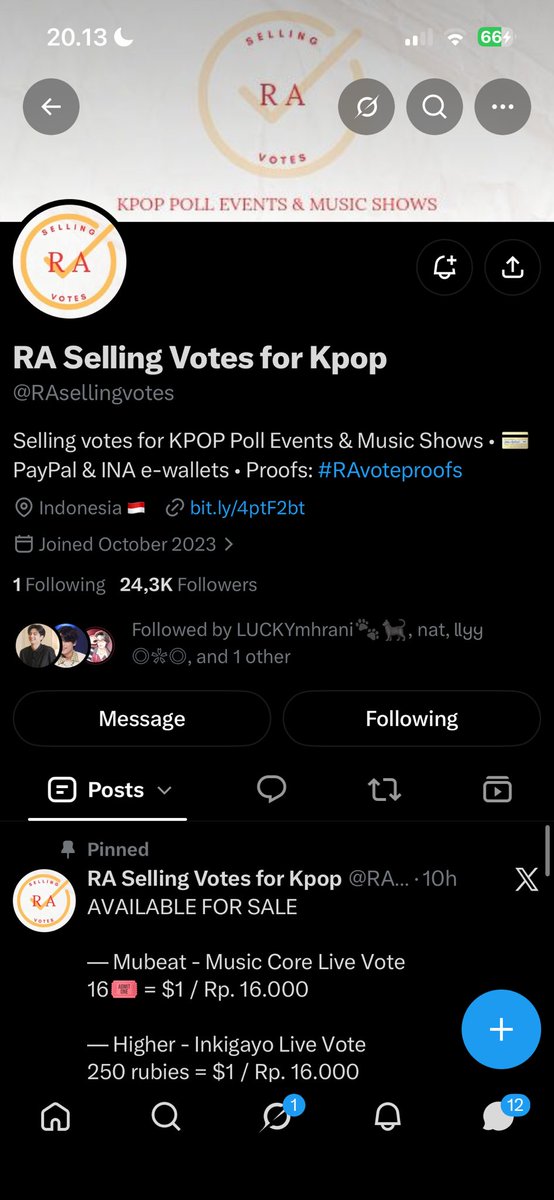The image size is (554, 1200).
Task: Open messages with 12 unread badge
Action: [x=500, y=1113]
